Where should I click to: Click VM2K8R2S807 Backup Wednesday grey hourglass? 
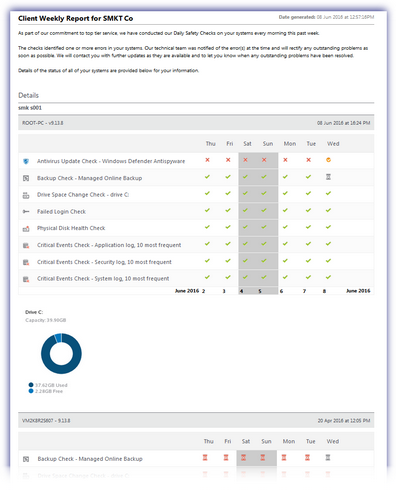click(x=328, y=458)
